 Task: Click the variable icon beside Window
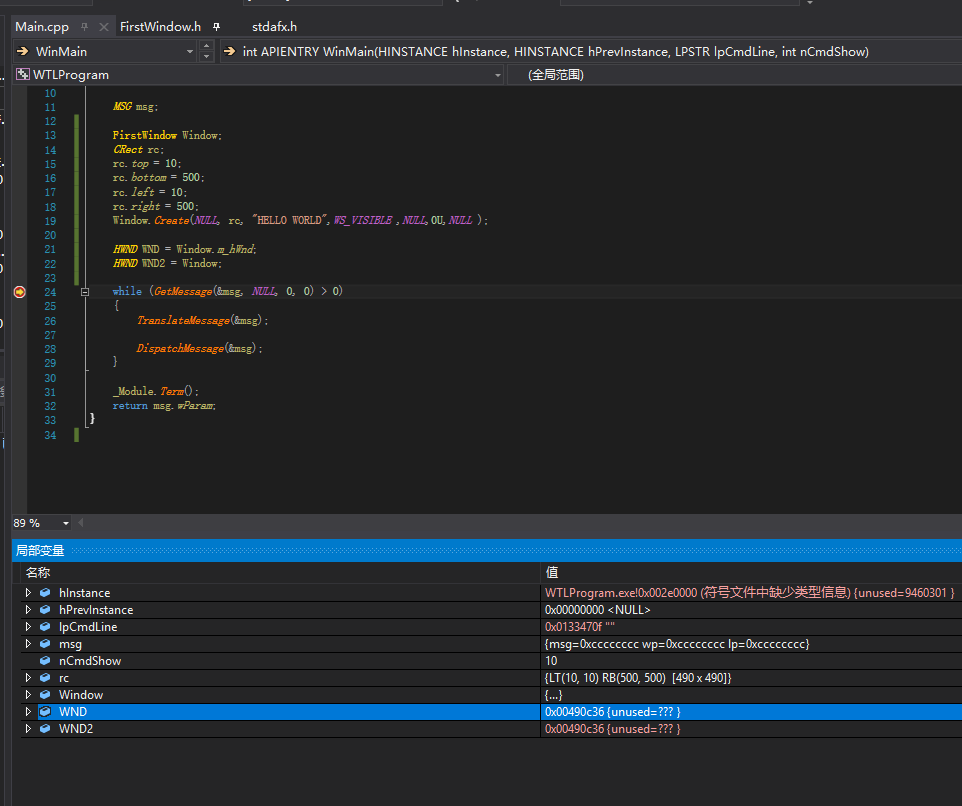tap(45, 695)
